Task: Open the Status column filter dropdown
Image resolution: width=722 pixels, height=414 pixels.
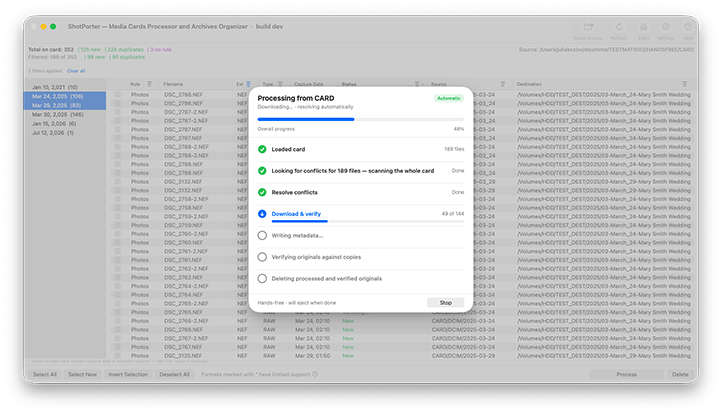Action: (417, 84)
